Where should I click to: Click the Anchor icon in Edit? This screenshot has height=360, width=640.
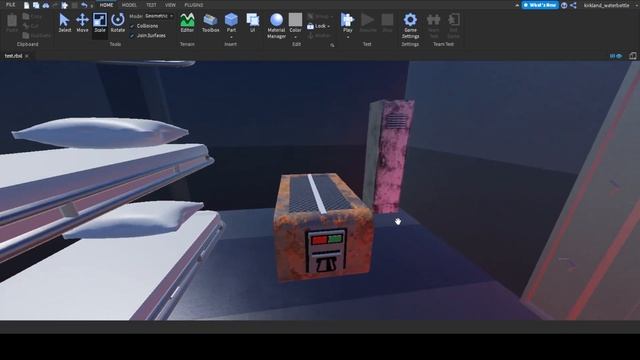tap(311, 36)
